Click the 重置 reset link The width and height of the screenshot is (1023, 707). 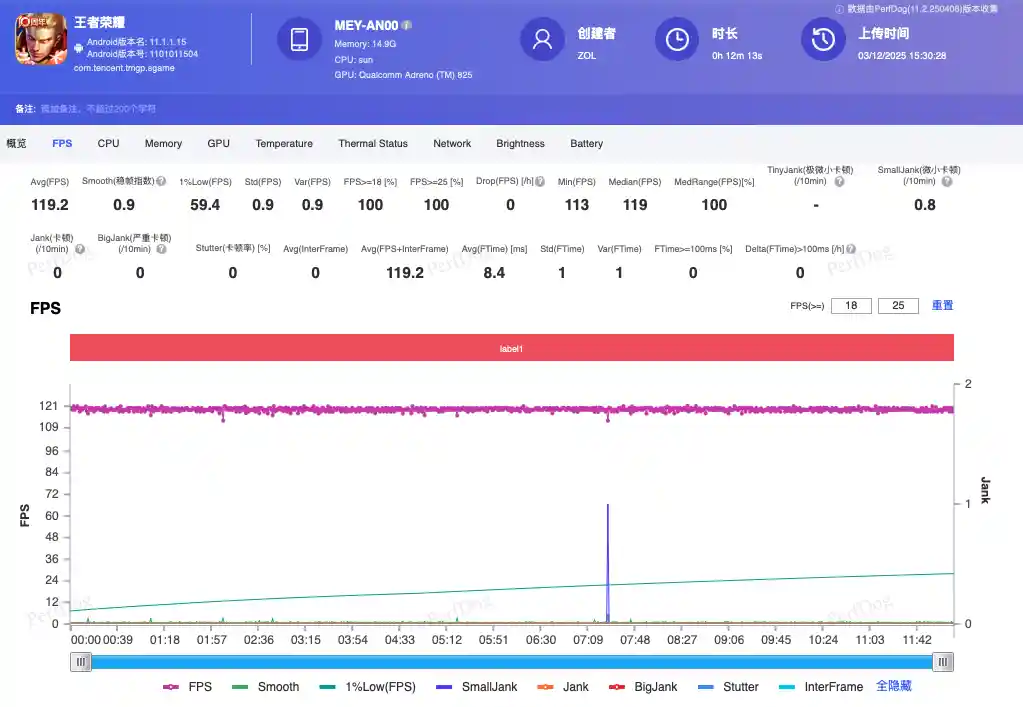(x=941, y=305)
